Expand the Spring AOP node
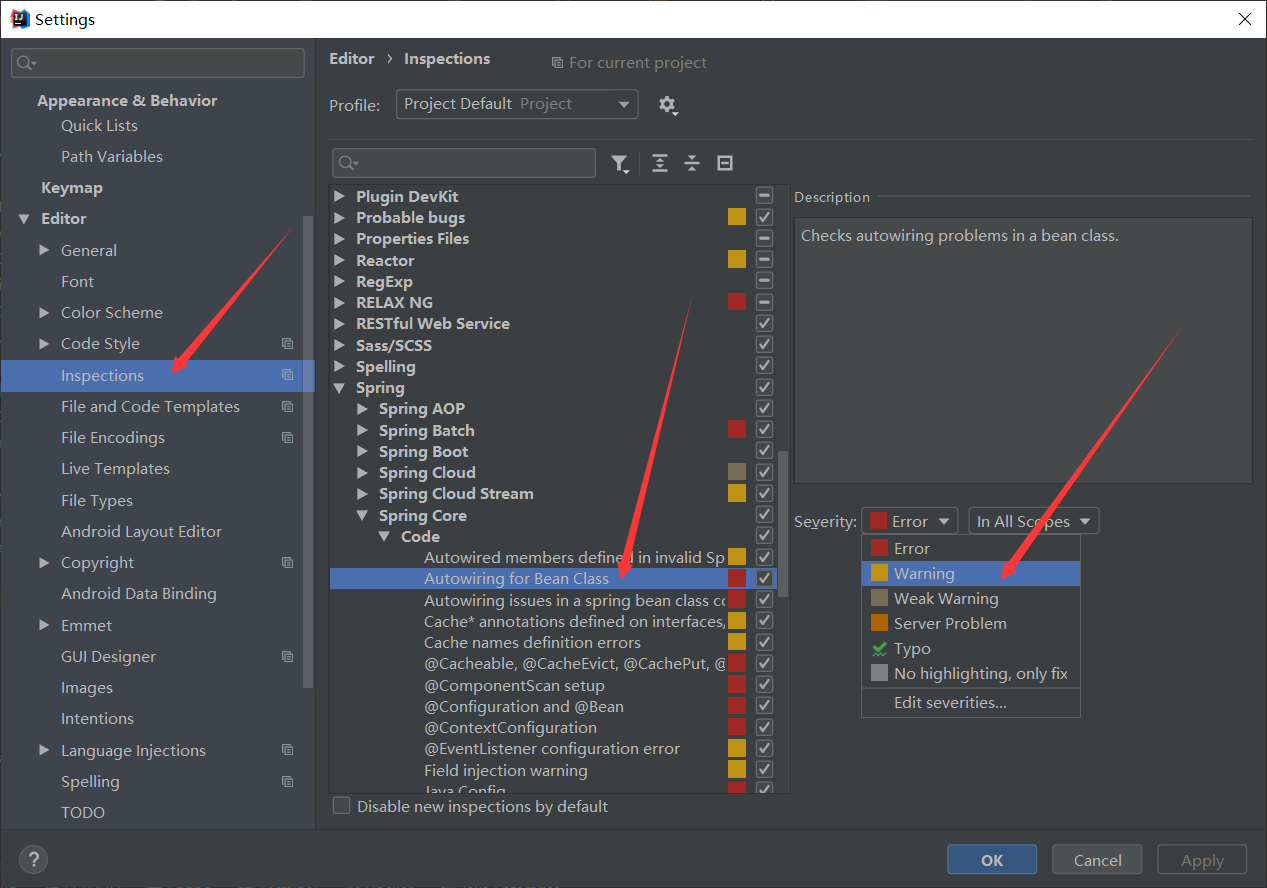The height and width of the screenshot is (888, 1267). coord(362,409)
